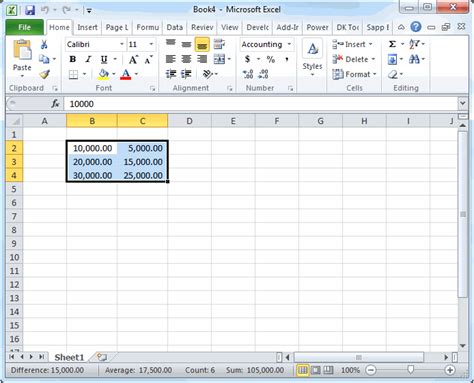Open Sort & Filter icon
Image resolution: width=474 pixels, height=383 pixels.
coord(414,44)
